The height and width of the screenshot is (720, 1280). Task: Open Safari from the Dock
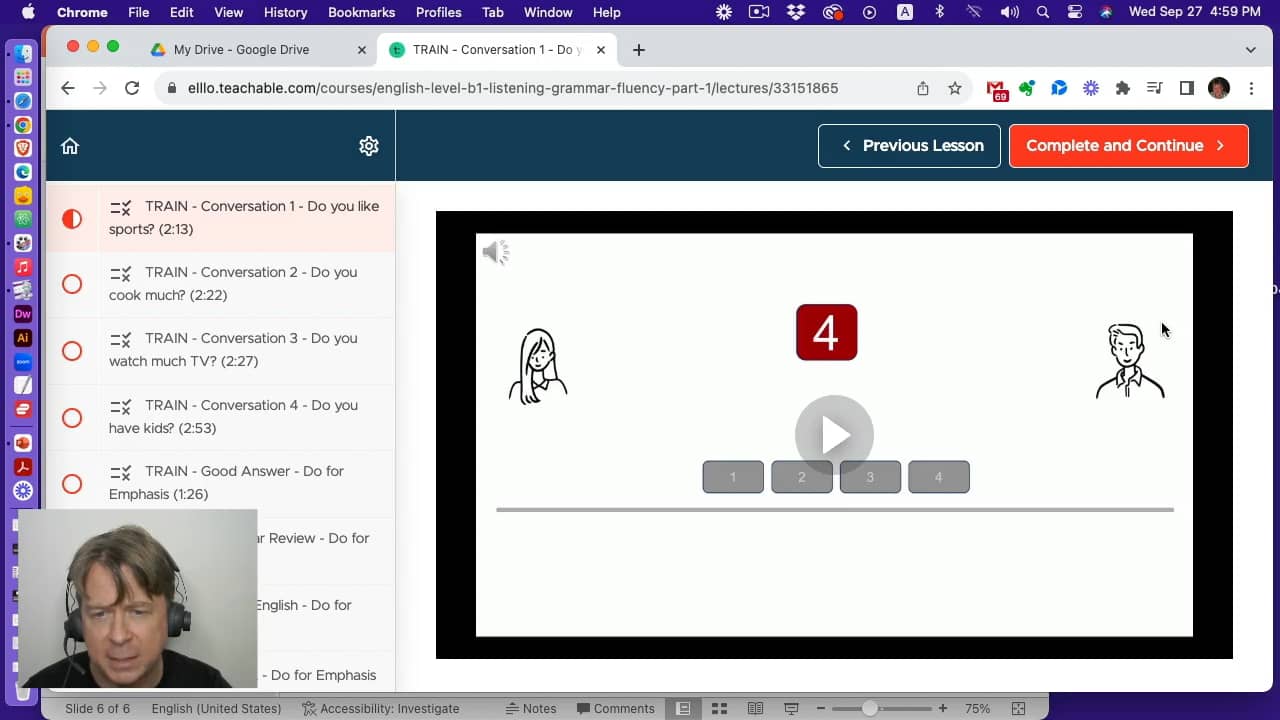pyautogui.click(x=23, y=101)
